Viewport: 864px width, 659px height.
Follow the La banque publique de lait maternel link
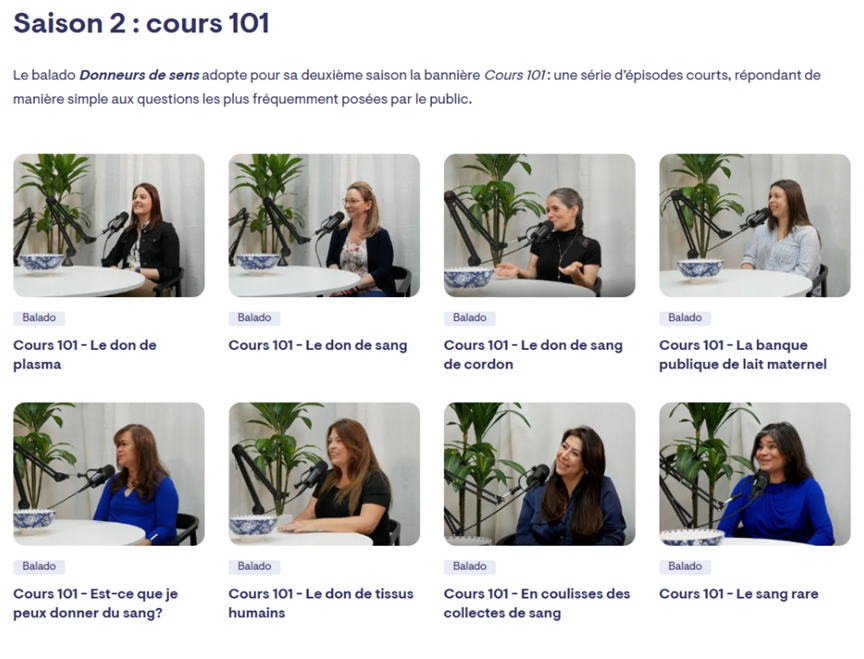click(x=743, y=354)
